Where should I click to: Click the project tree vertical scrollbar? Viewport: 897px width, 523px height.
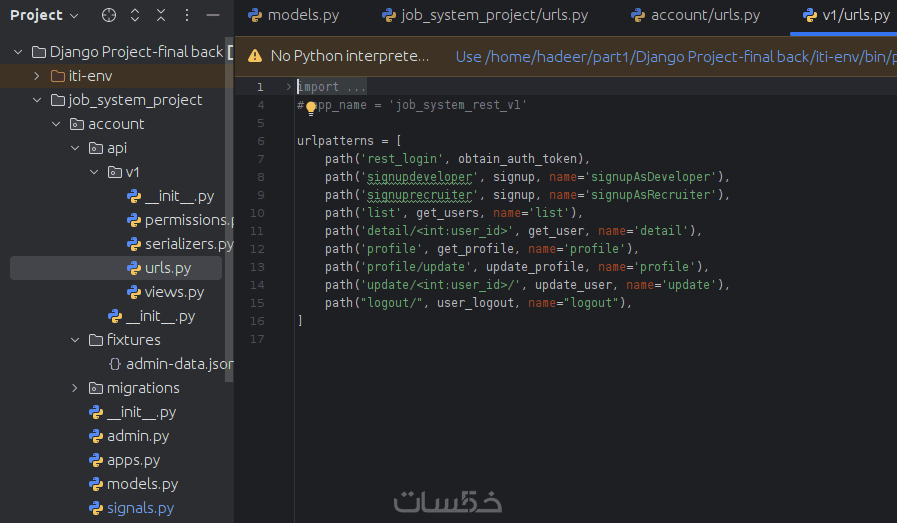pyautogui.click(x=229, y=209)
